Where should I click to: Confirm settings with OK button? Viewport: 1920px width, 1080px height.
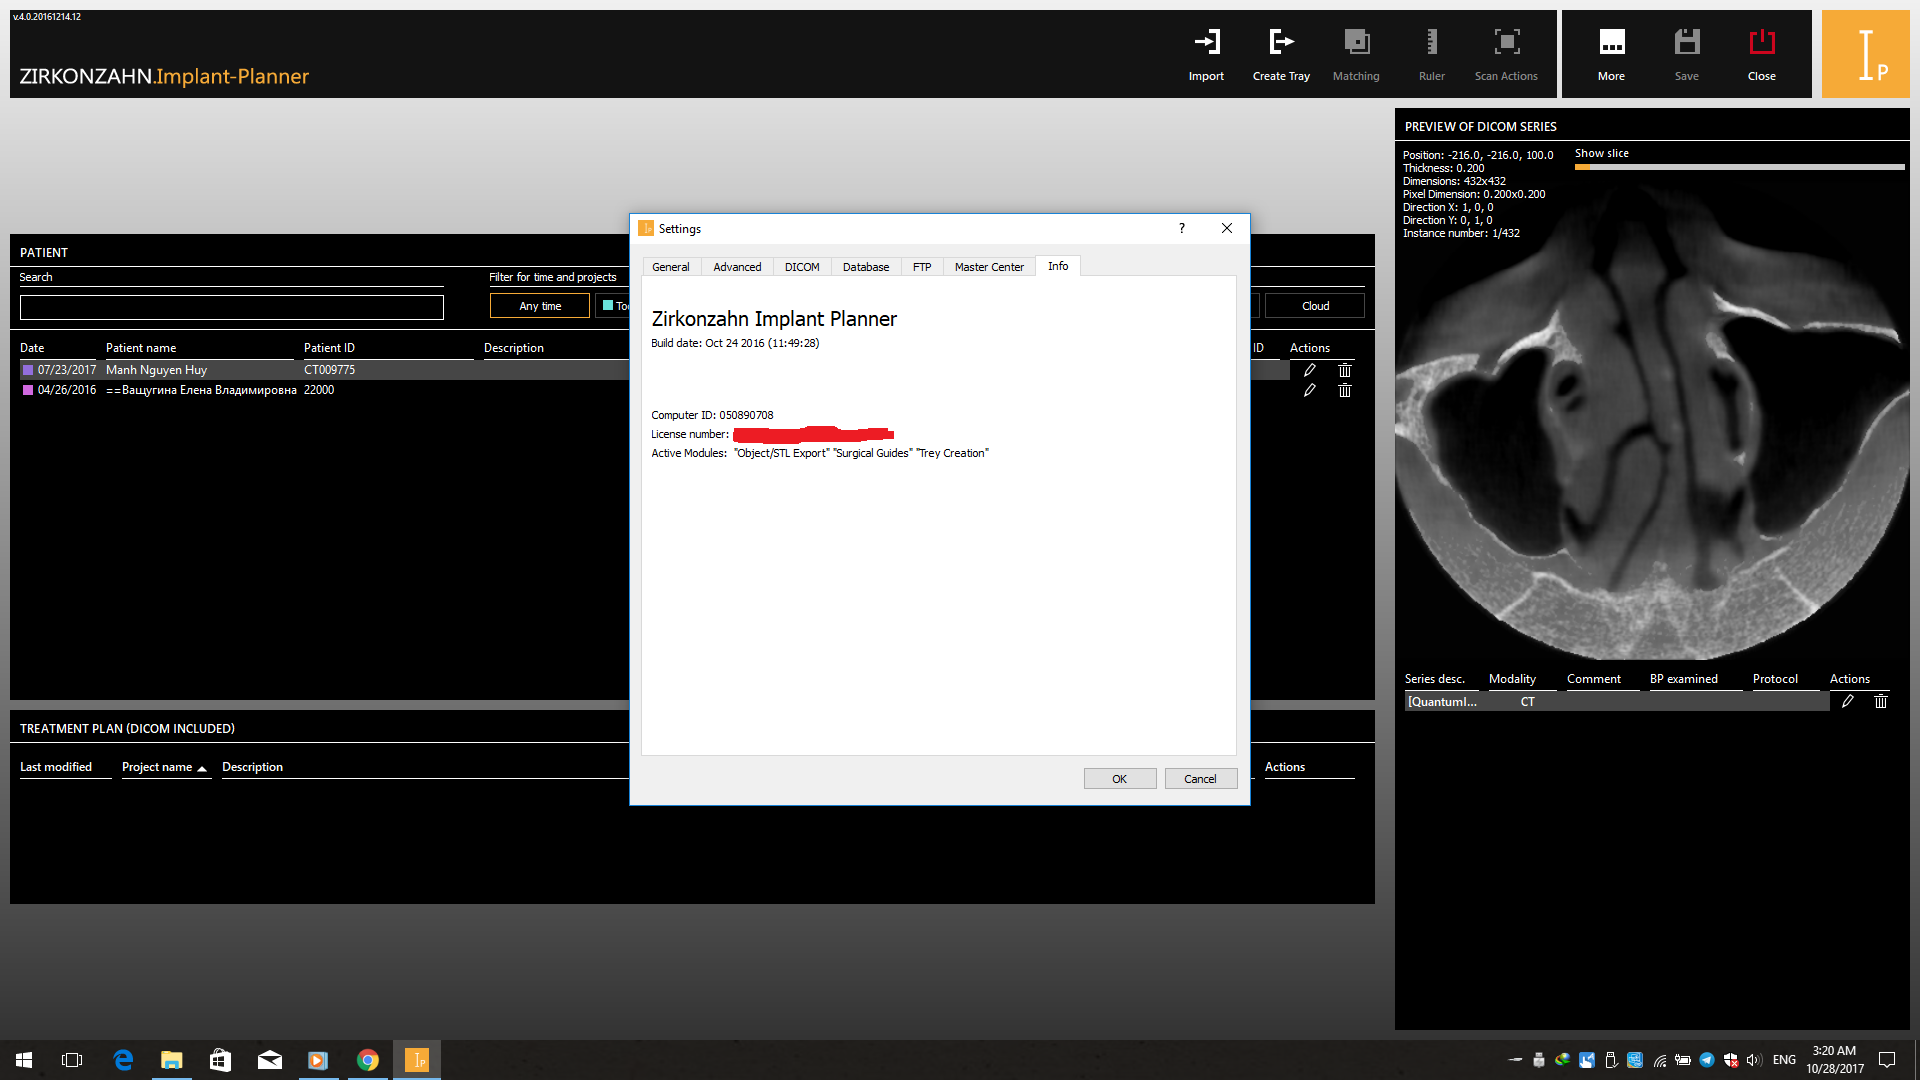(x=1120, y=779)
